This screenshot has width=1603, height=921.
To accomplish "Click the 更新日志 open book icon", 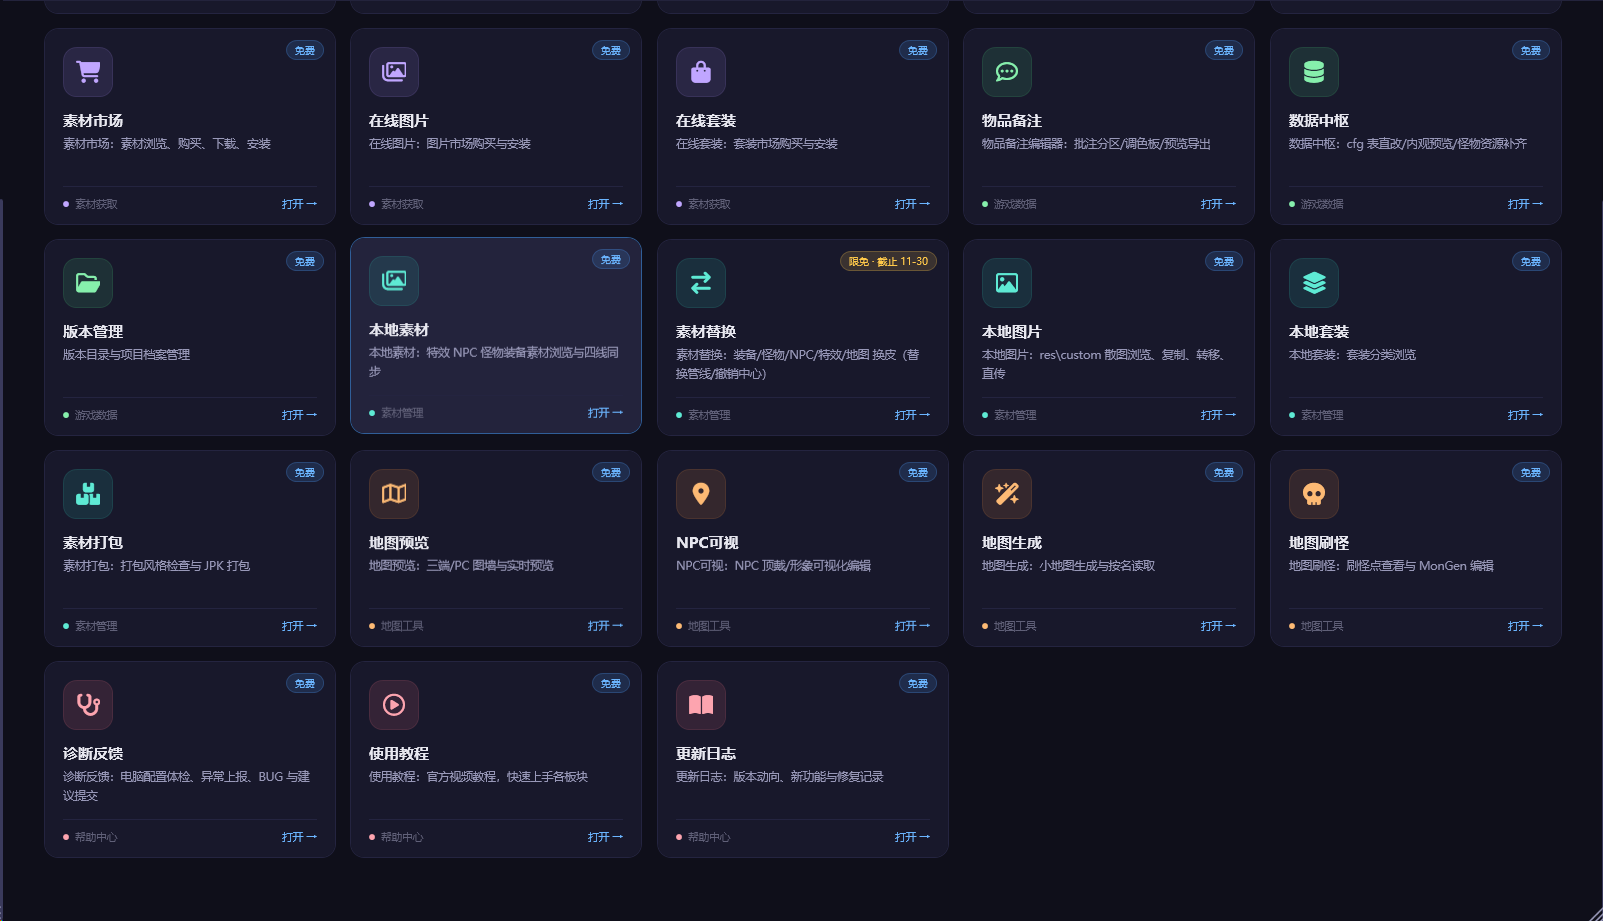I will pos(701,705).
